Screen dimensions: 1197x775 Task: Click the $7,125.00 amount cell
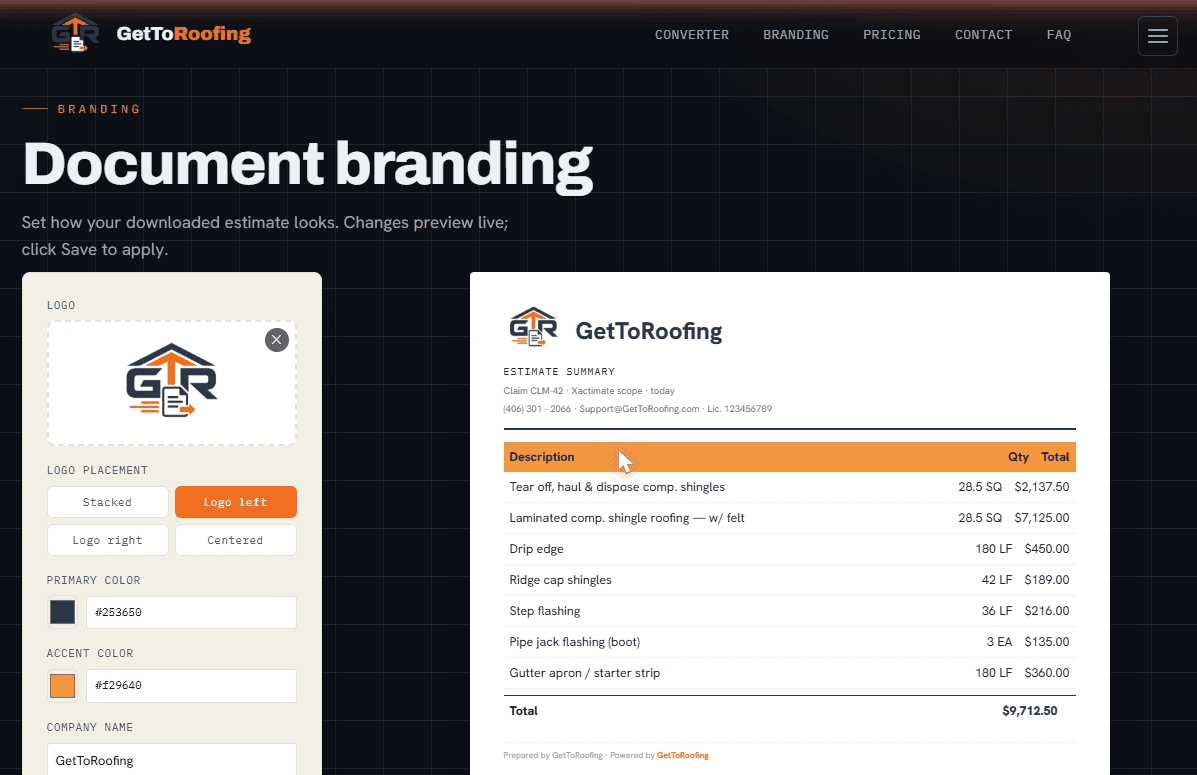coord(1041,518)
